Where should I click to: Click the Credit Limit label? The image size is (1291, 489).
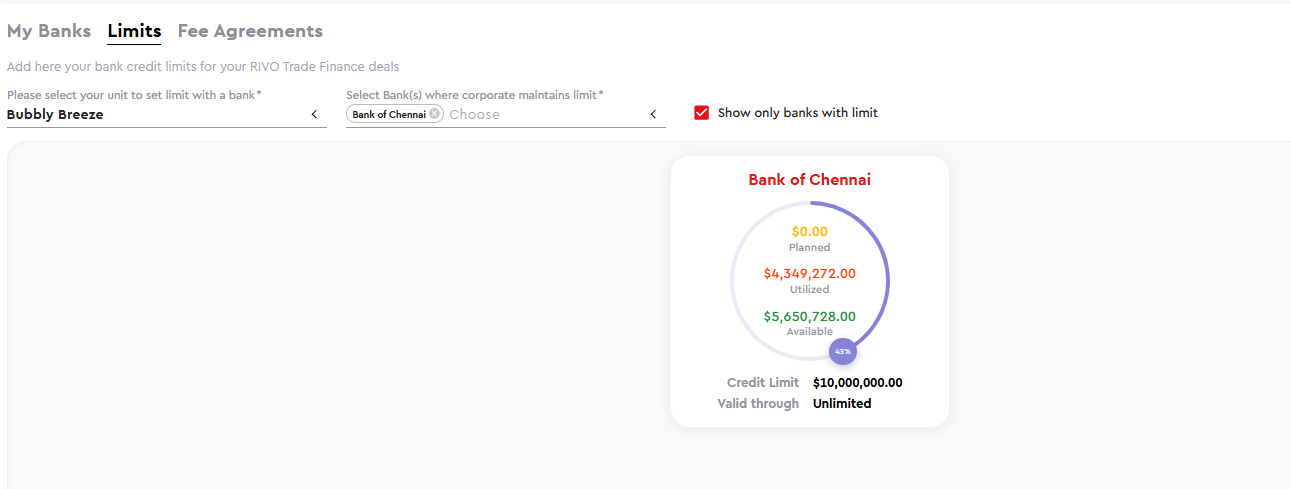click(x=763, y=382)
